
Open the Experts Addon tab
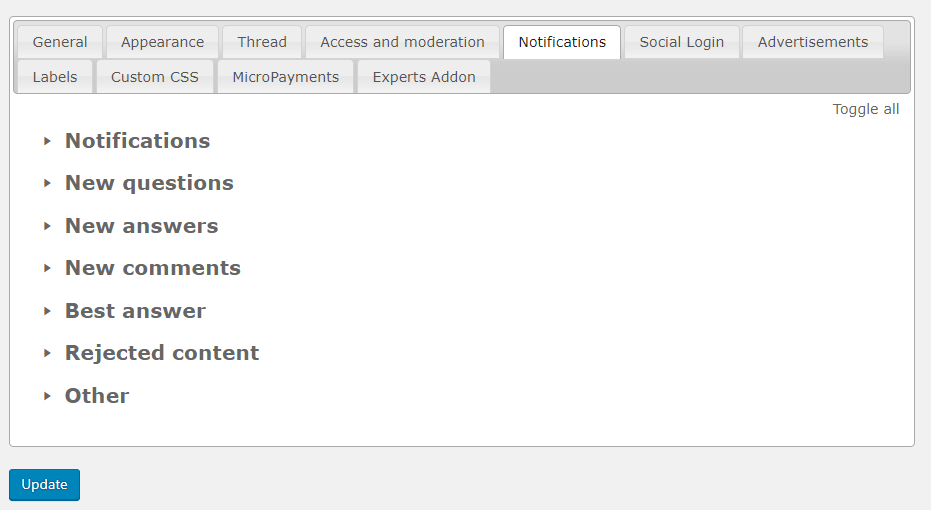coord(424,77)
